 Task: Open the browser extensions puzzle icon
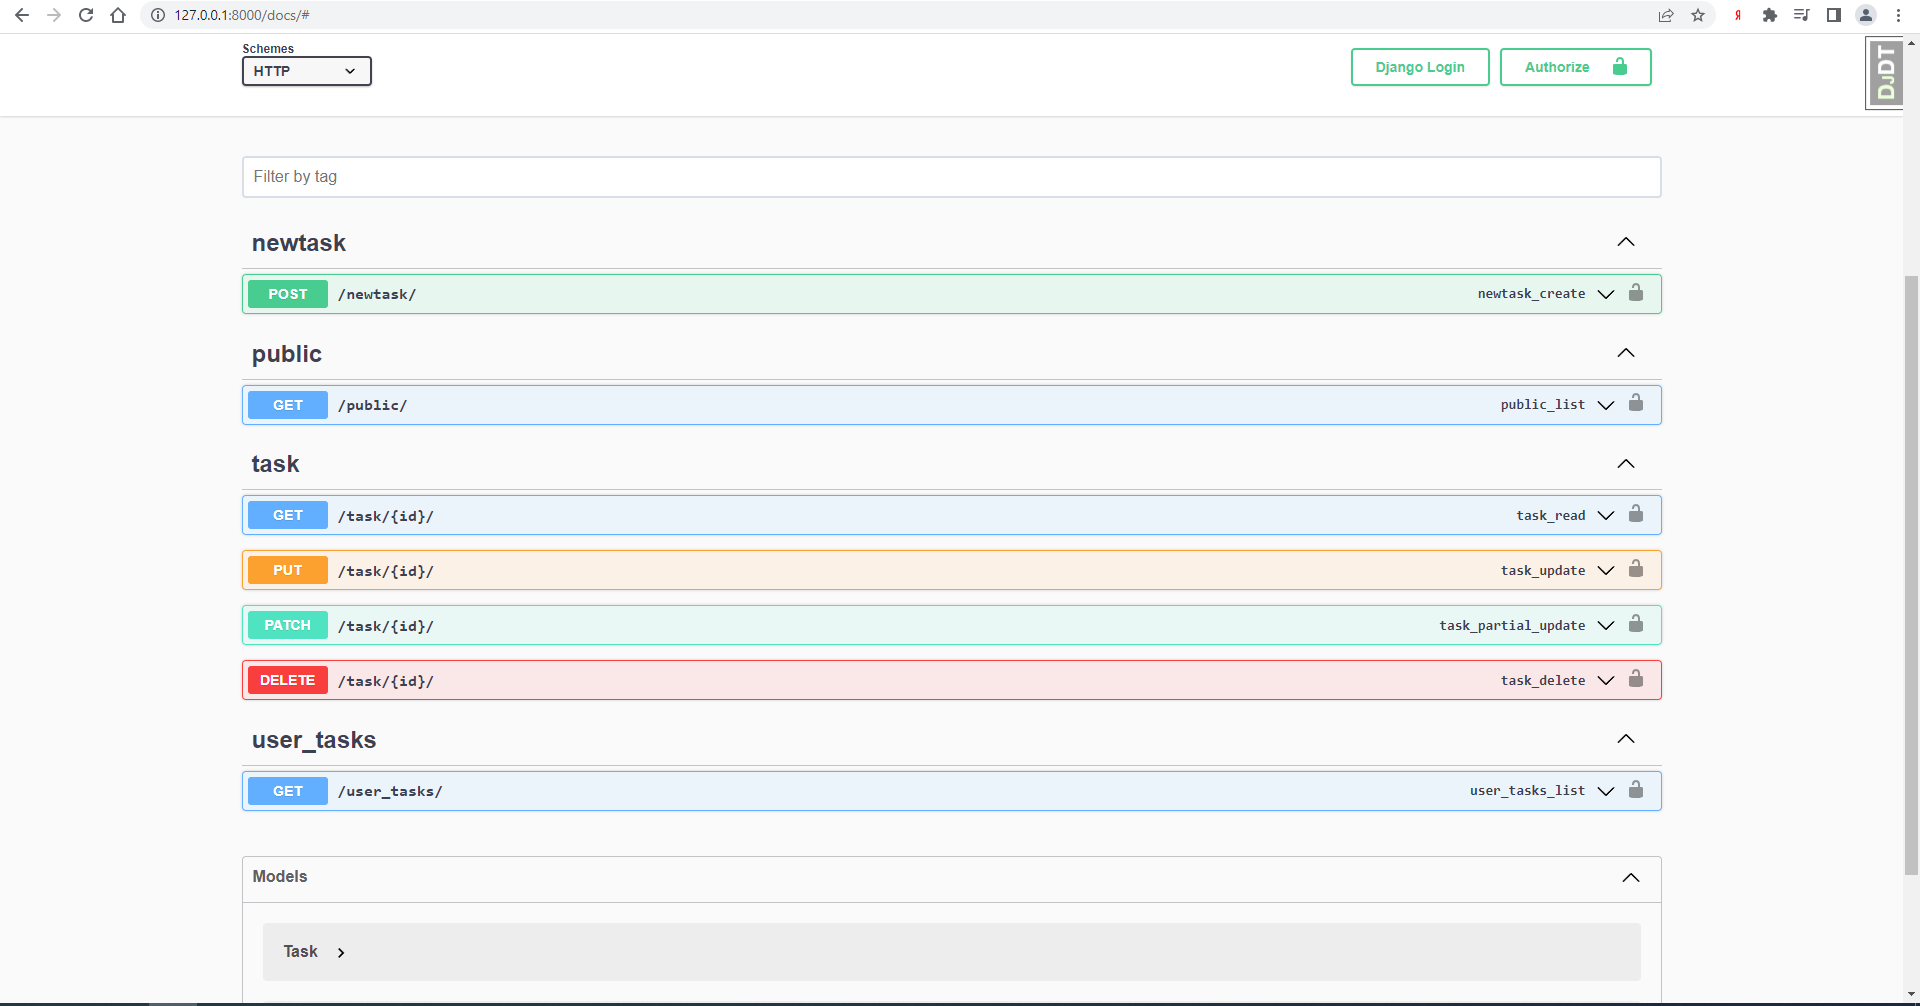[1770, 15]
